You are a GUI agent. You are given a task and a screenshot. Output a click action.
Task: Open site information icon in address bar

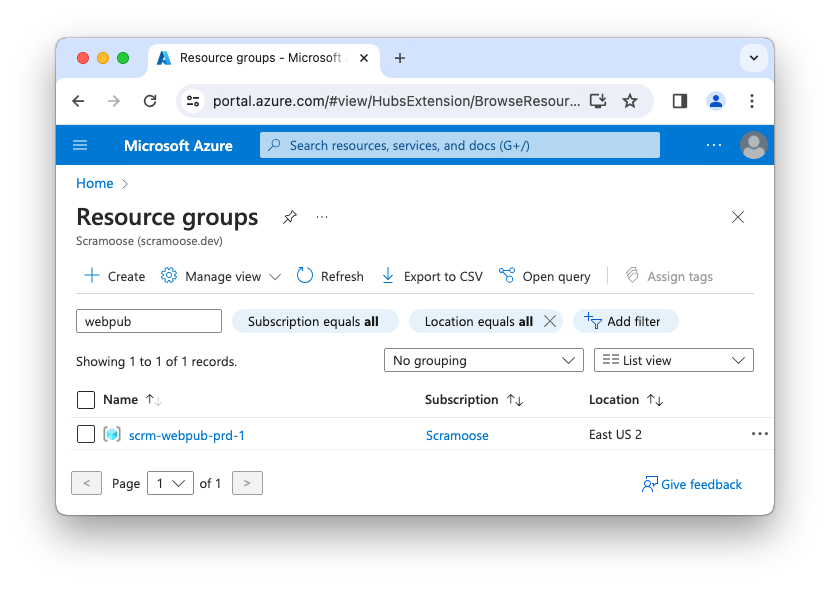193,101
